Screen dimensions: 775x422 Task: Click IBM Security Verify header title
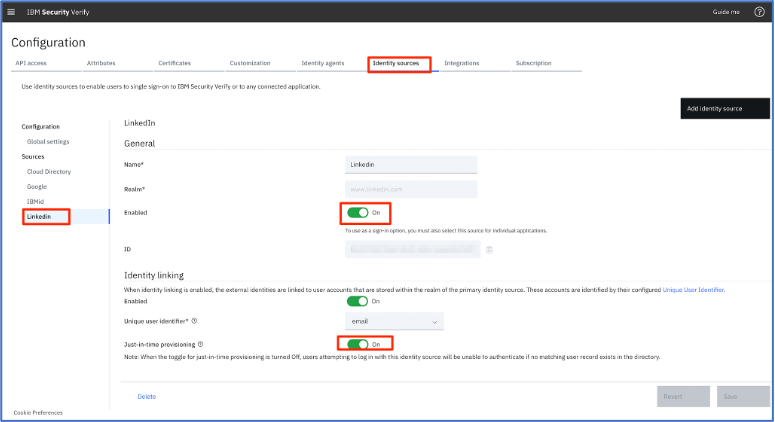click(x=58, y=12)
